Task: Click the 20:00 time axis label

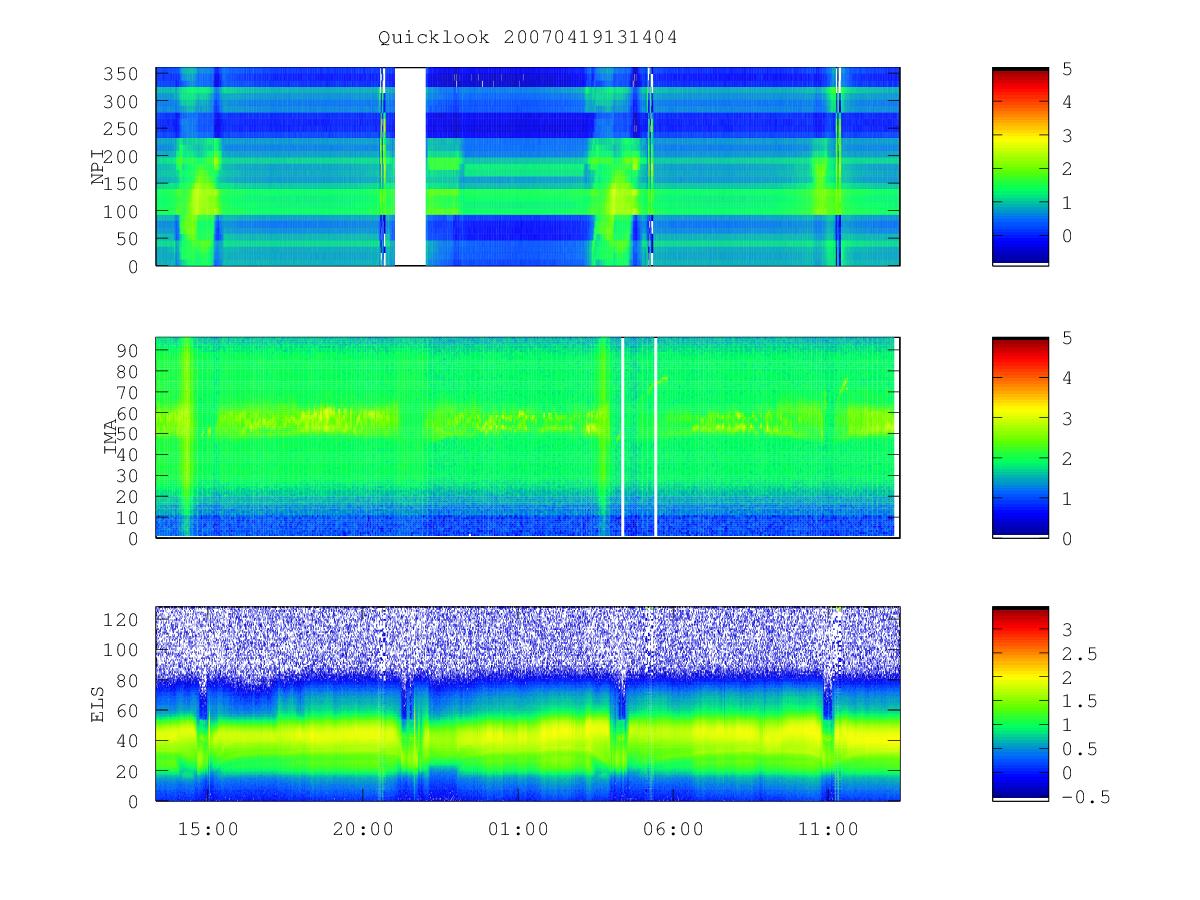Action: 363,829
